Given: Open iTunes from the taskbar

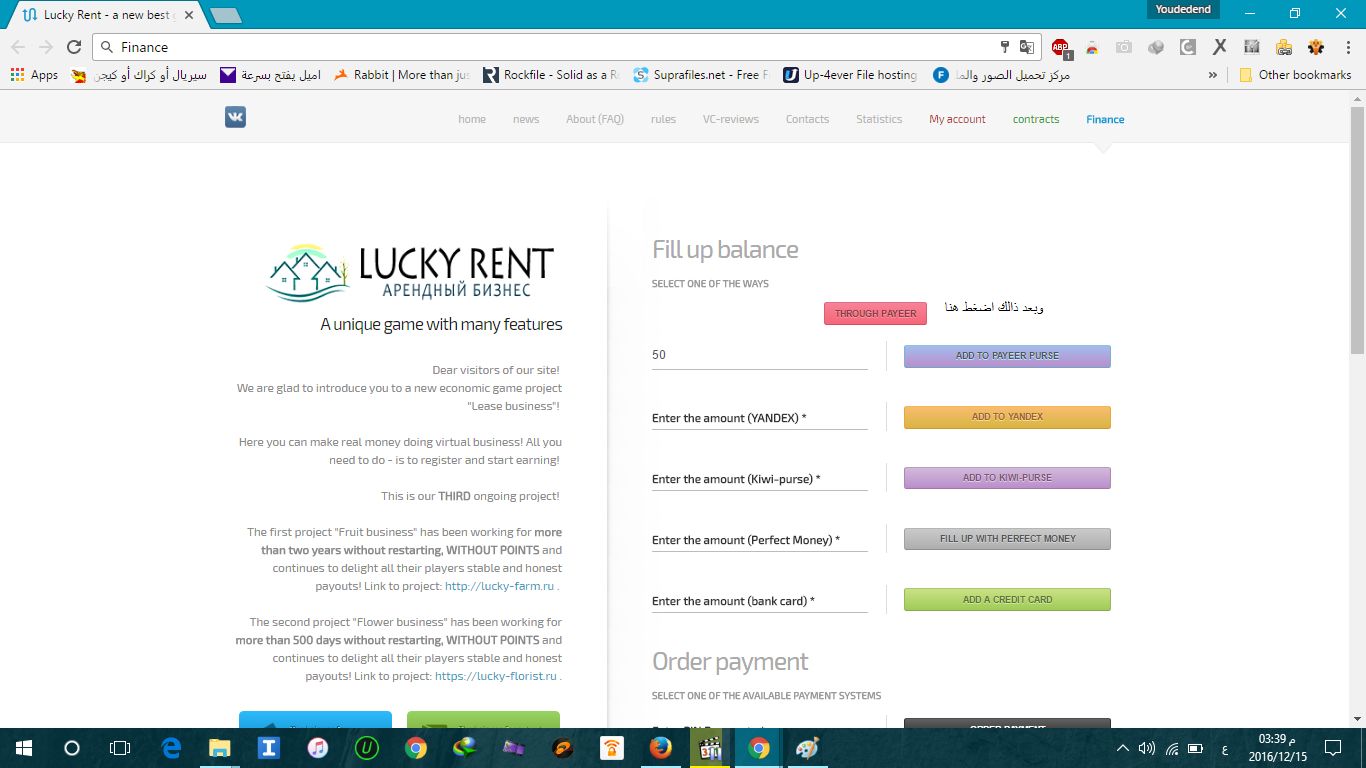Looking at the screenshot, I should [x=318, y=748].
